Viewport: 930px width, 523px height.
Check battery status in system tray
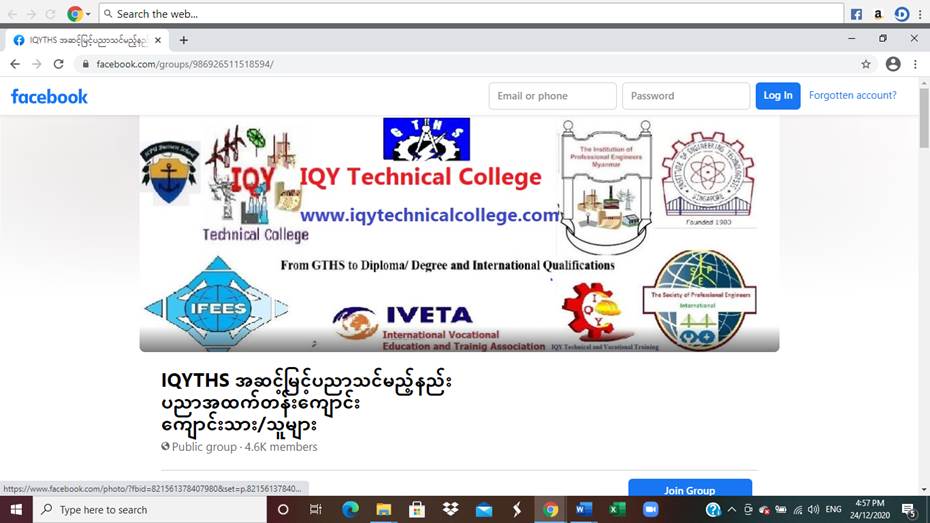tap(781, 509)
